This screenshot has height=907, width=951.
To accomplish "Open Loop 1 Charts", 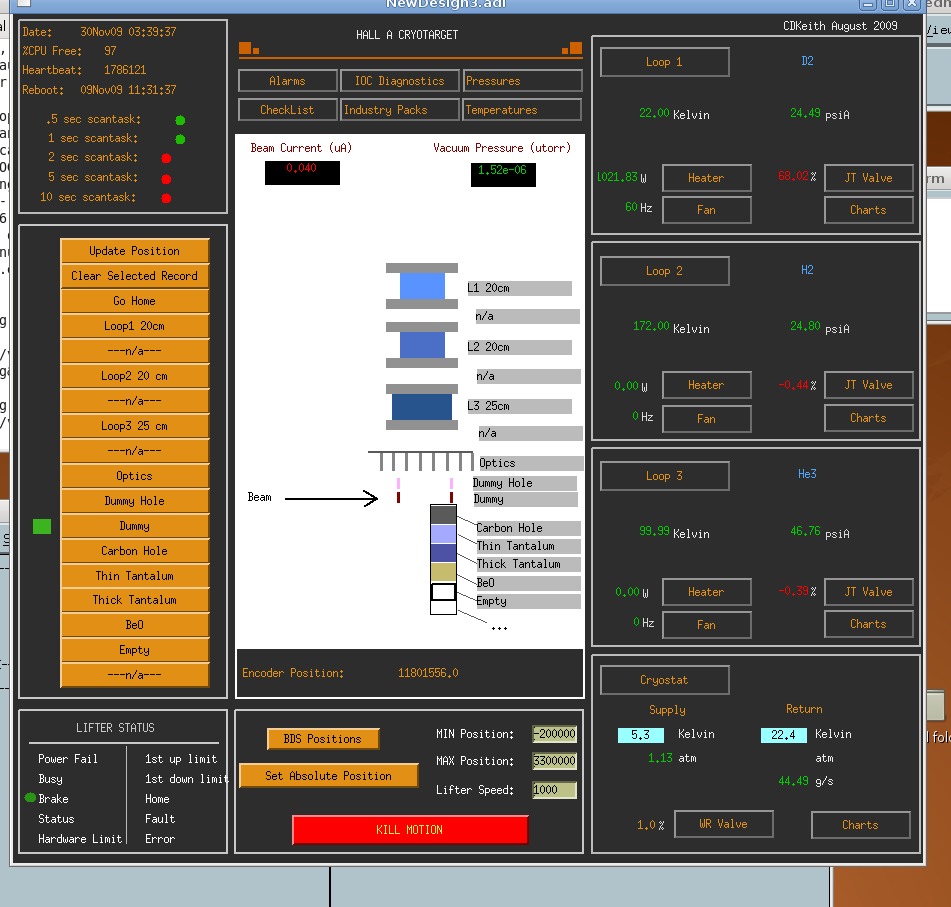I will click(x=869, y=210).
